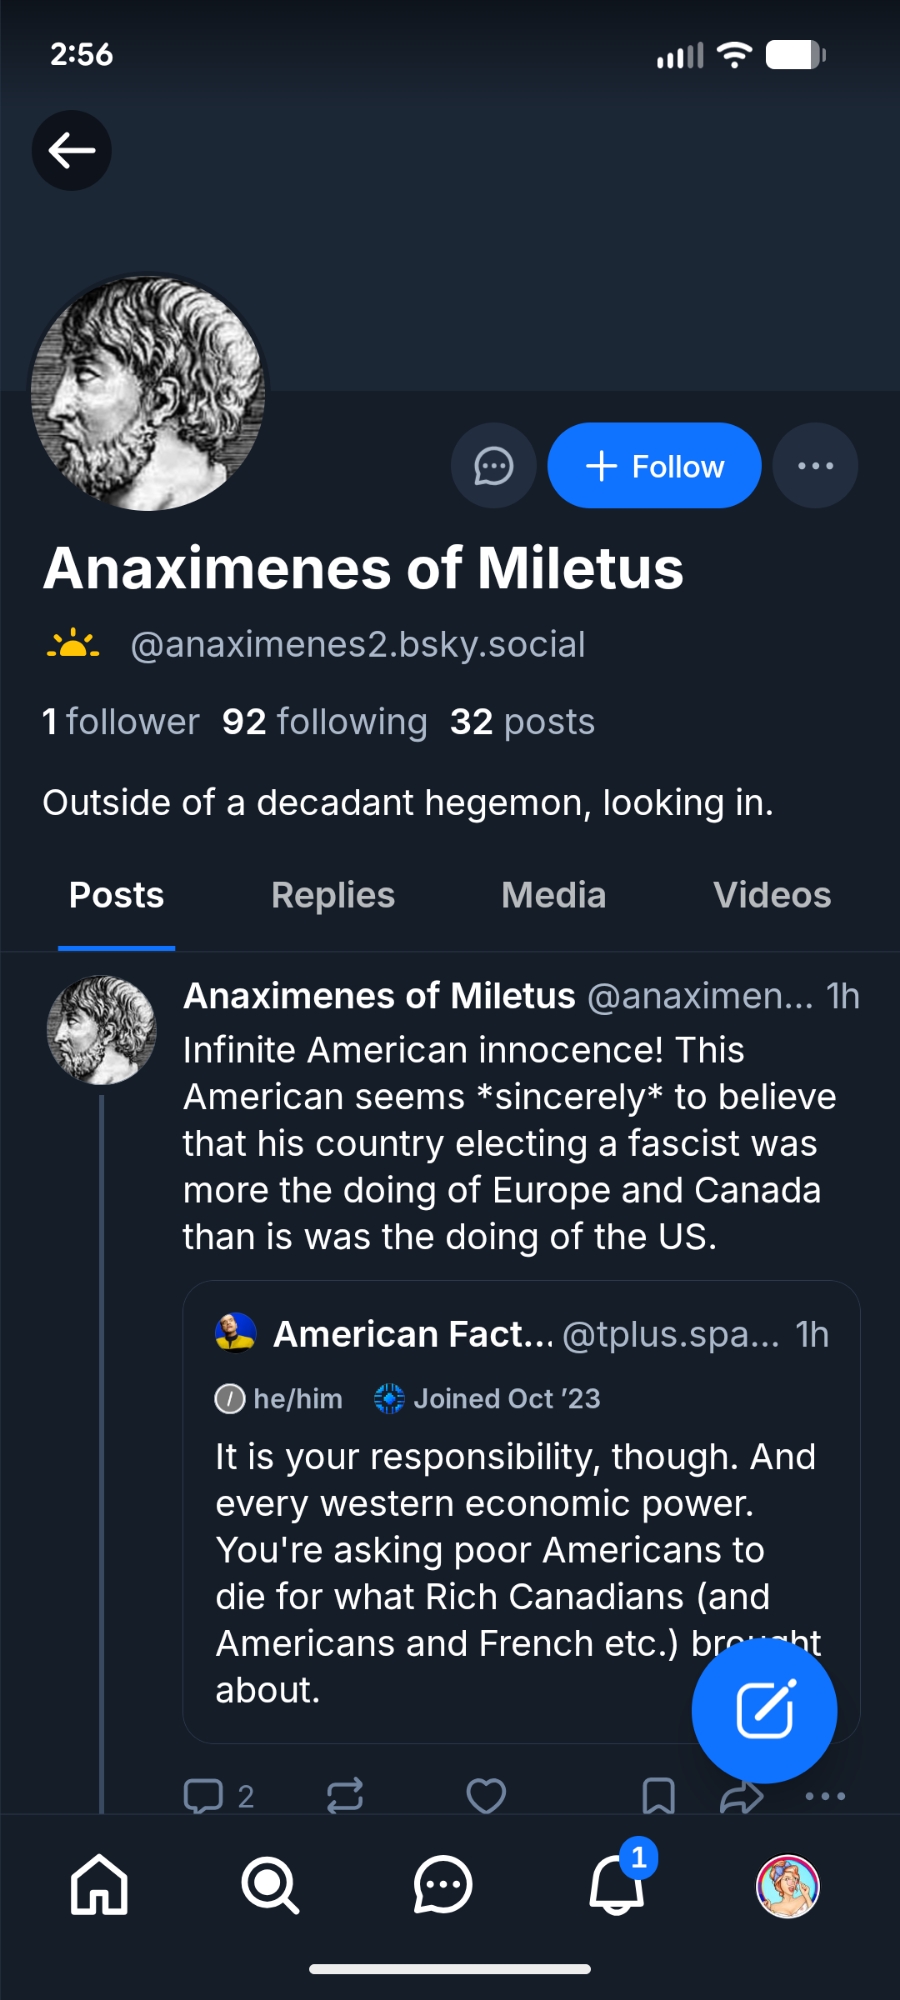Open profile more options menu

click(x=815, y=466)
